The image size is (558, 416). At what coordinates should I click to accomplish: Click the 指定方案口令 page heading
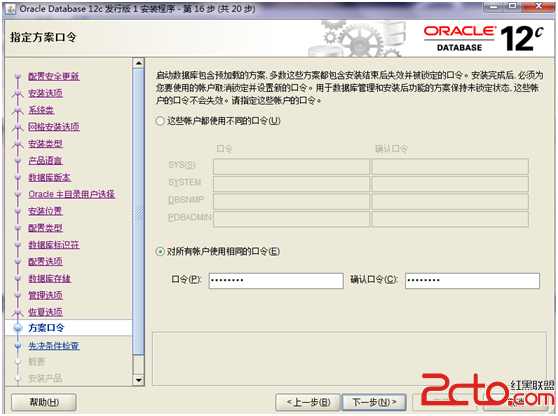(43, 37)
